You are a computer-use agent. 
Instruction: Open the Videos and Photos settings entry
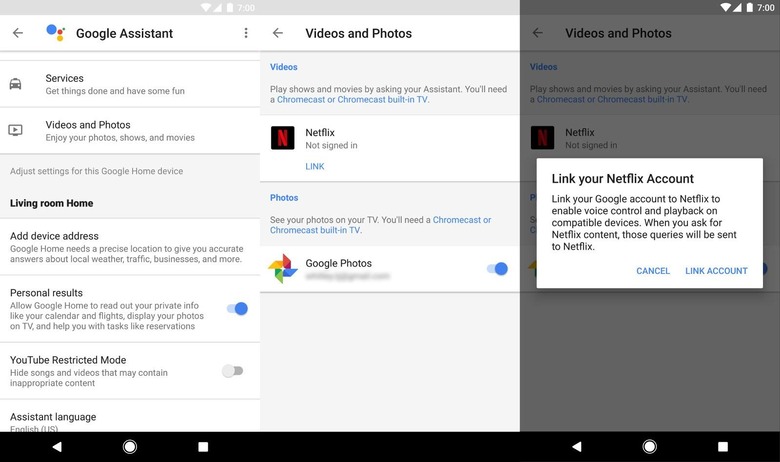[x=130, y=131]
